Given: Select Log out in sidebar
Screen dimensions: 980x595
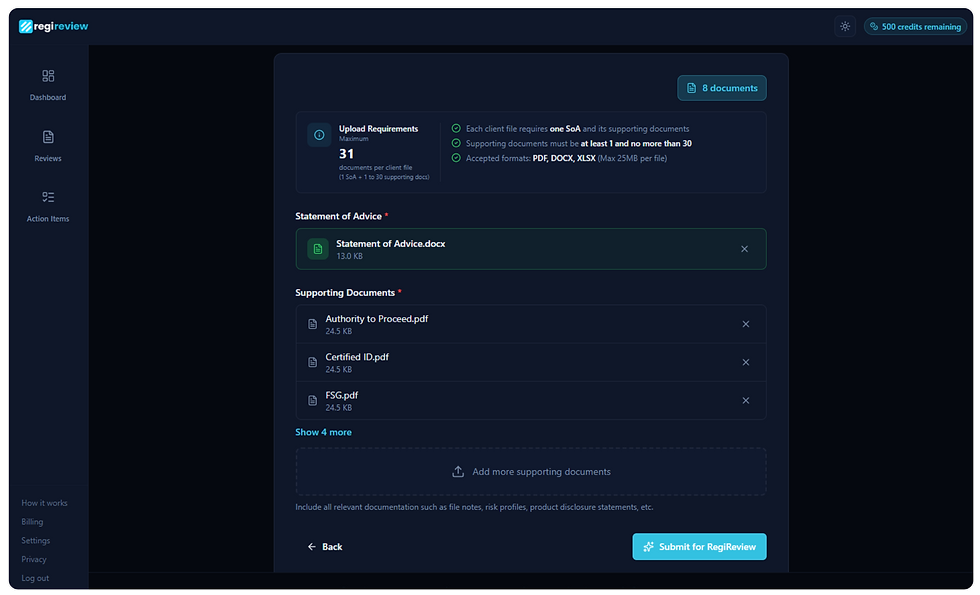Looking at the screenshot, I should [x=35, y=578].
